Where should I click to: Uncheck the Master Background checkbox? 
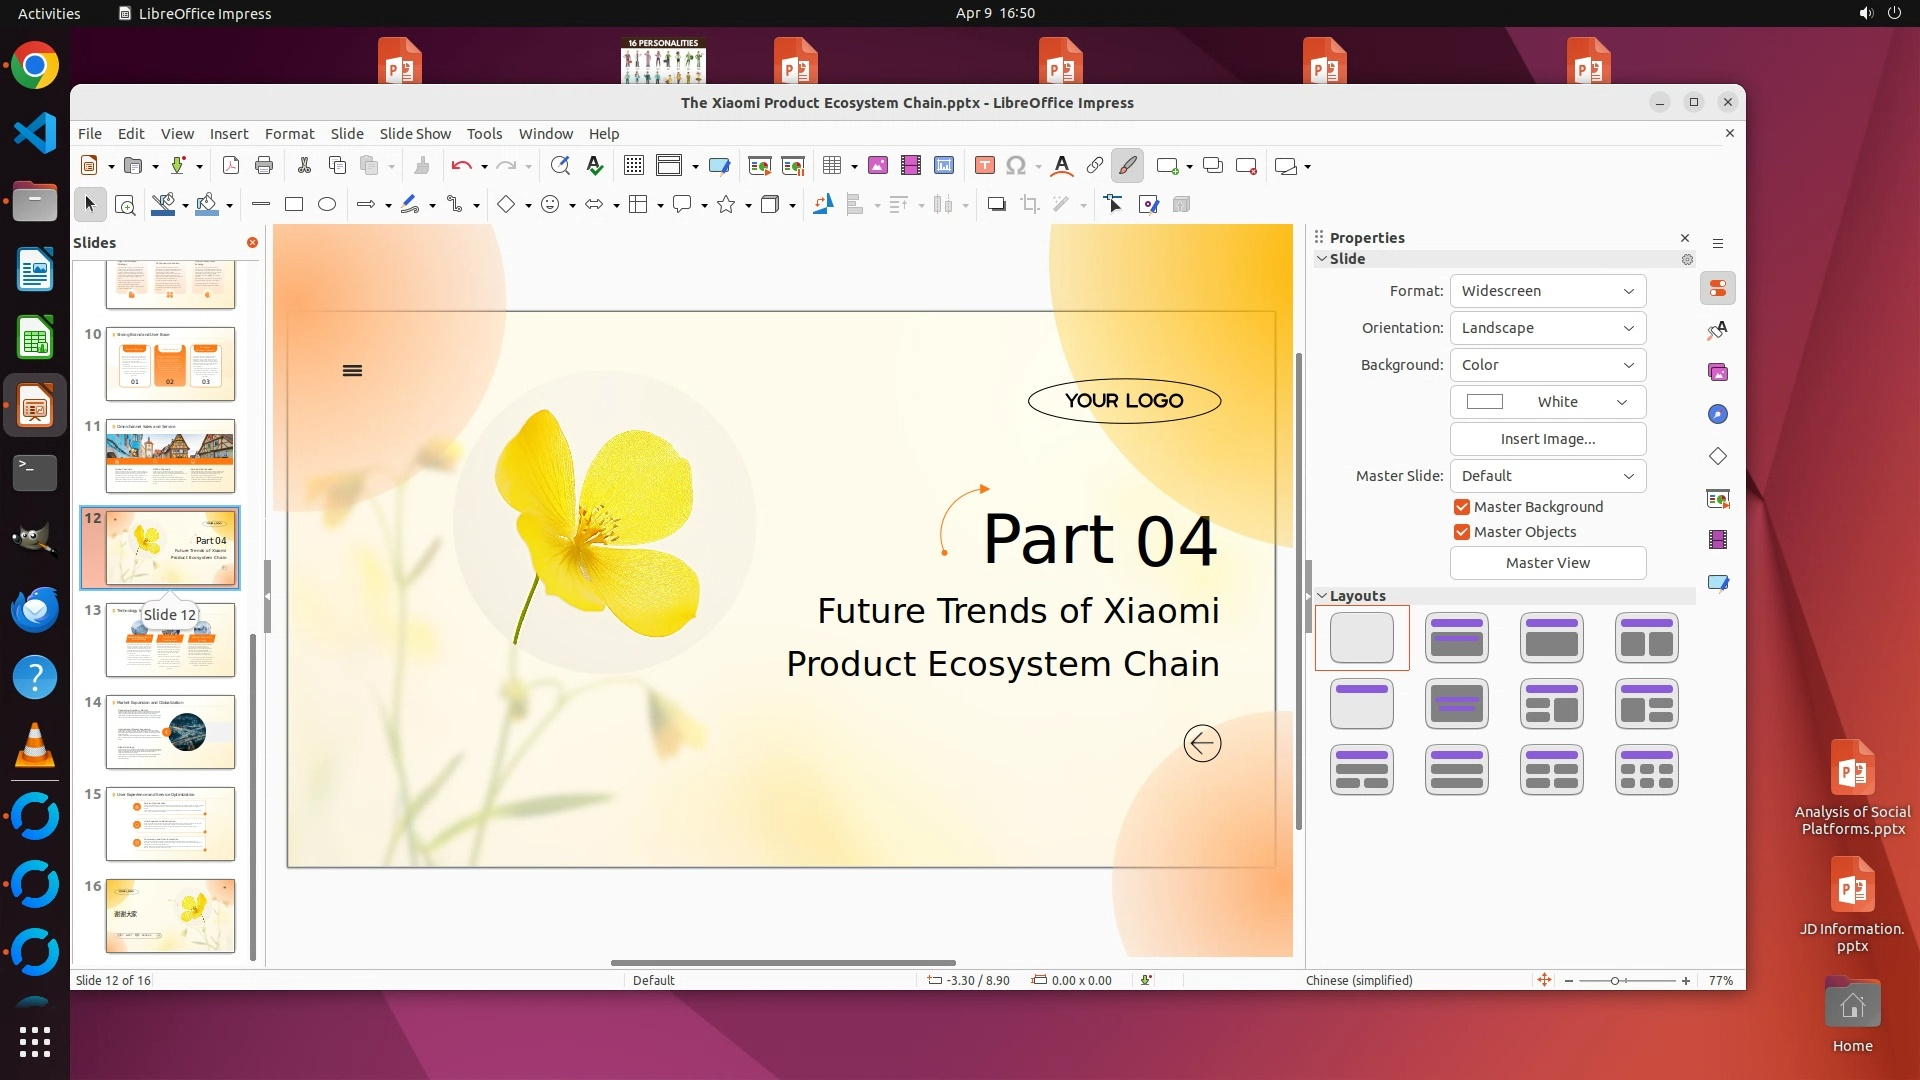click(x=1462, y=507)
